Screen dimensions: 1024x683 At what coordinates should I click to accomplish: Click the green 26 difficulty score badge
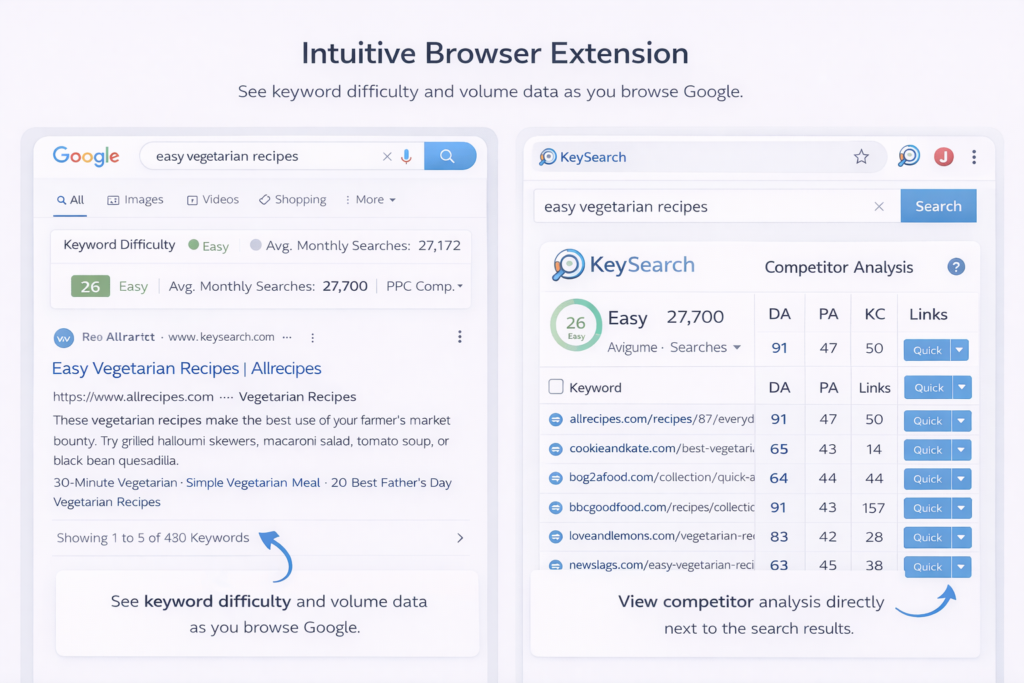tap(90, 286)
